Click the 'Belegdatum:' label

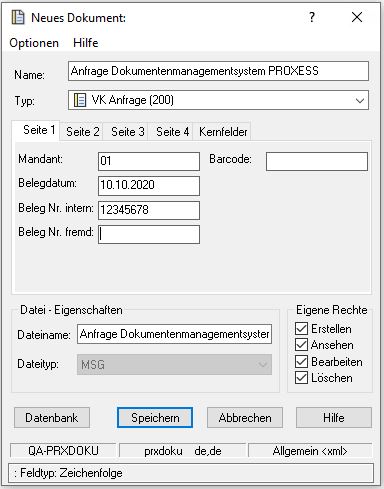pyautogui.click(x=47, y=183)
